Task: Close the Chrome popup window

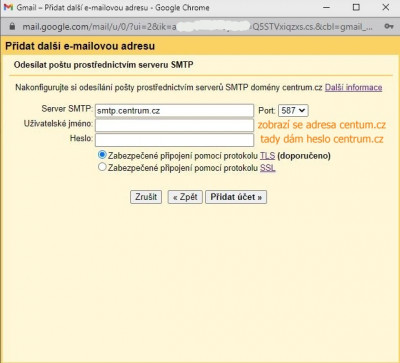Action: tap(386, 7)
